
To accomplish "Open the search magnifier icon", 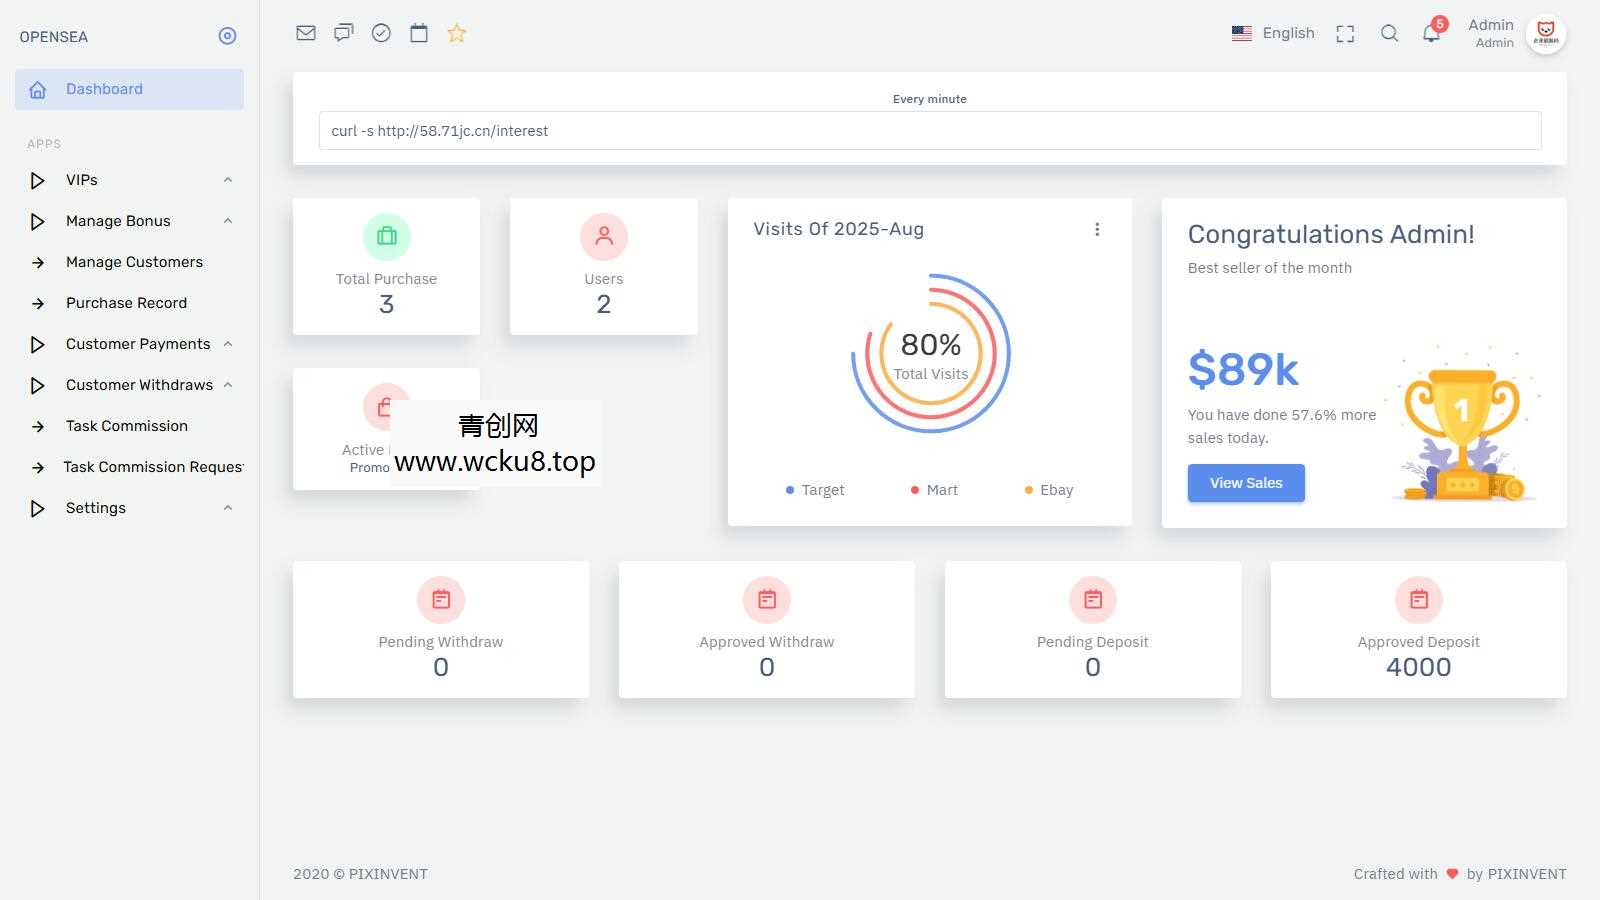I will [1389, 33].
